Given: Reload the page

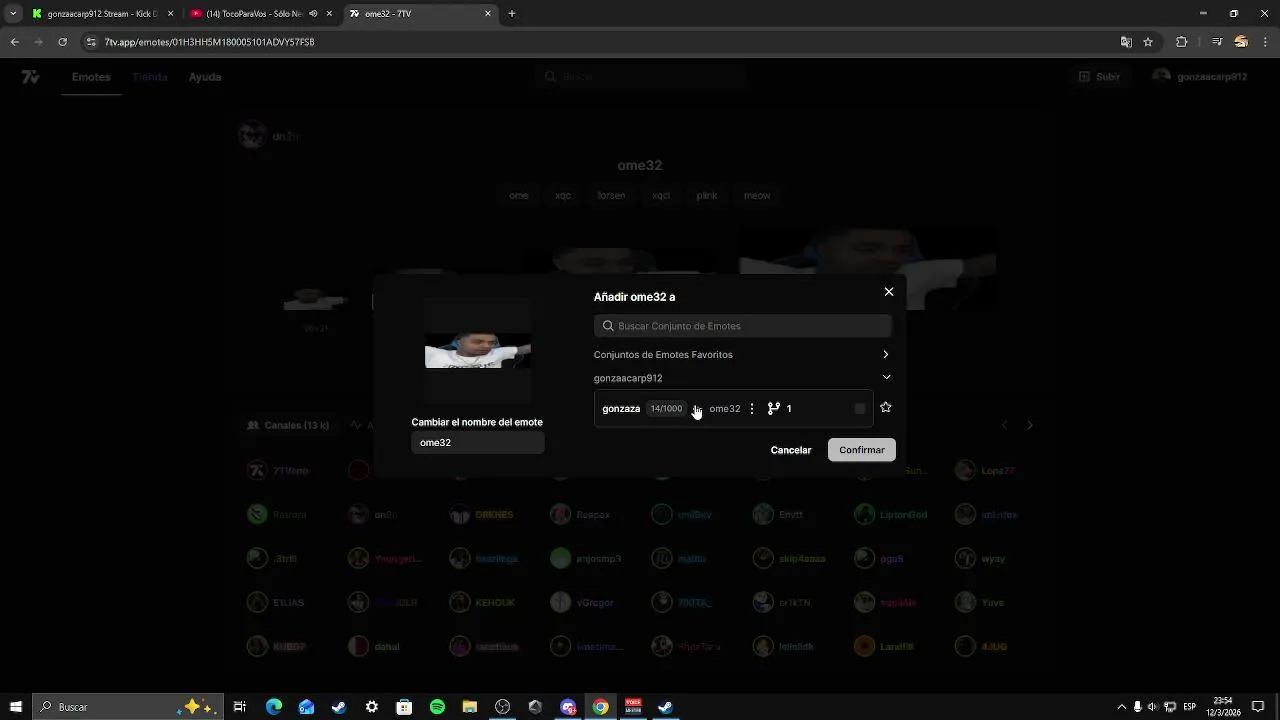Looking at the screenshot, I should (62, 42).
